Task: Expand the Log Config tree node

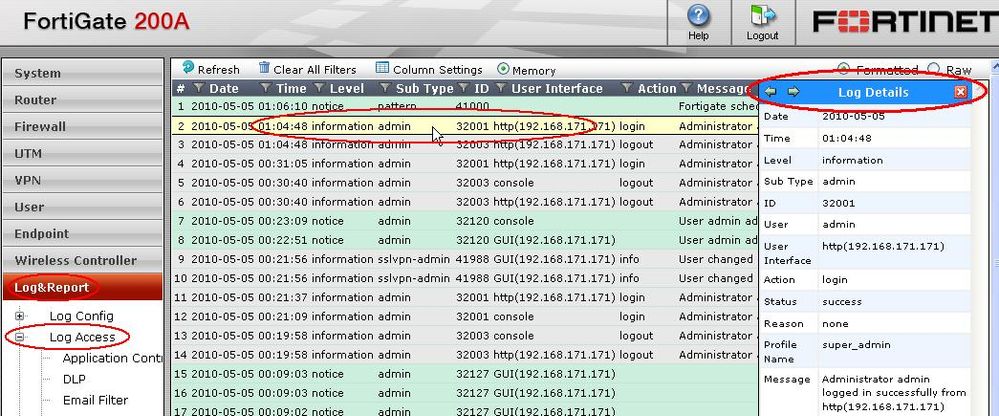Action: click(20, 316)
